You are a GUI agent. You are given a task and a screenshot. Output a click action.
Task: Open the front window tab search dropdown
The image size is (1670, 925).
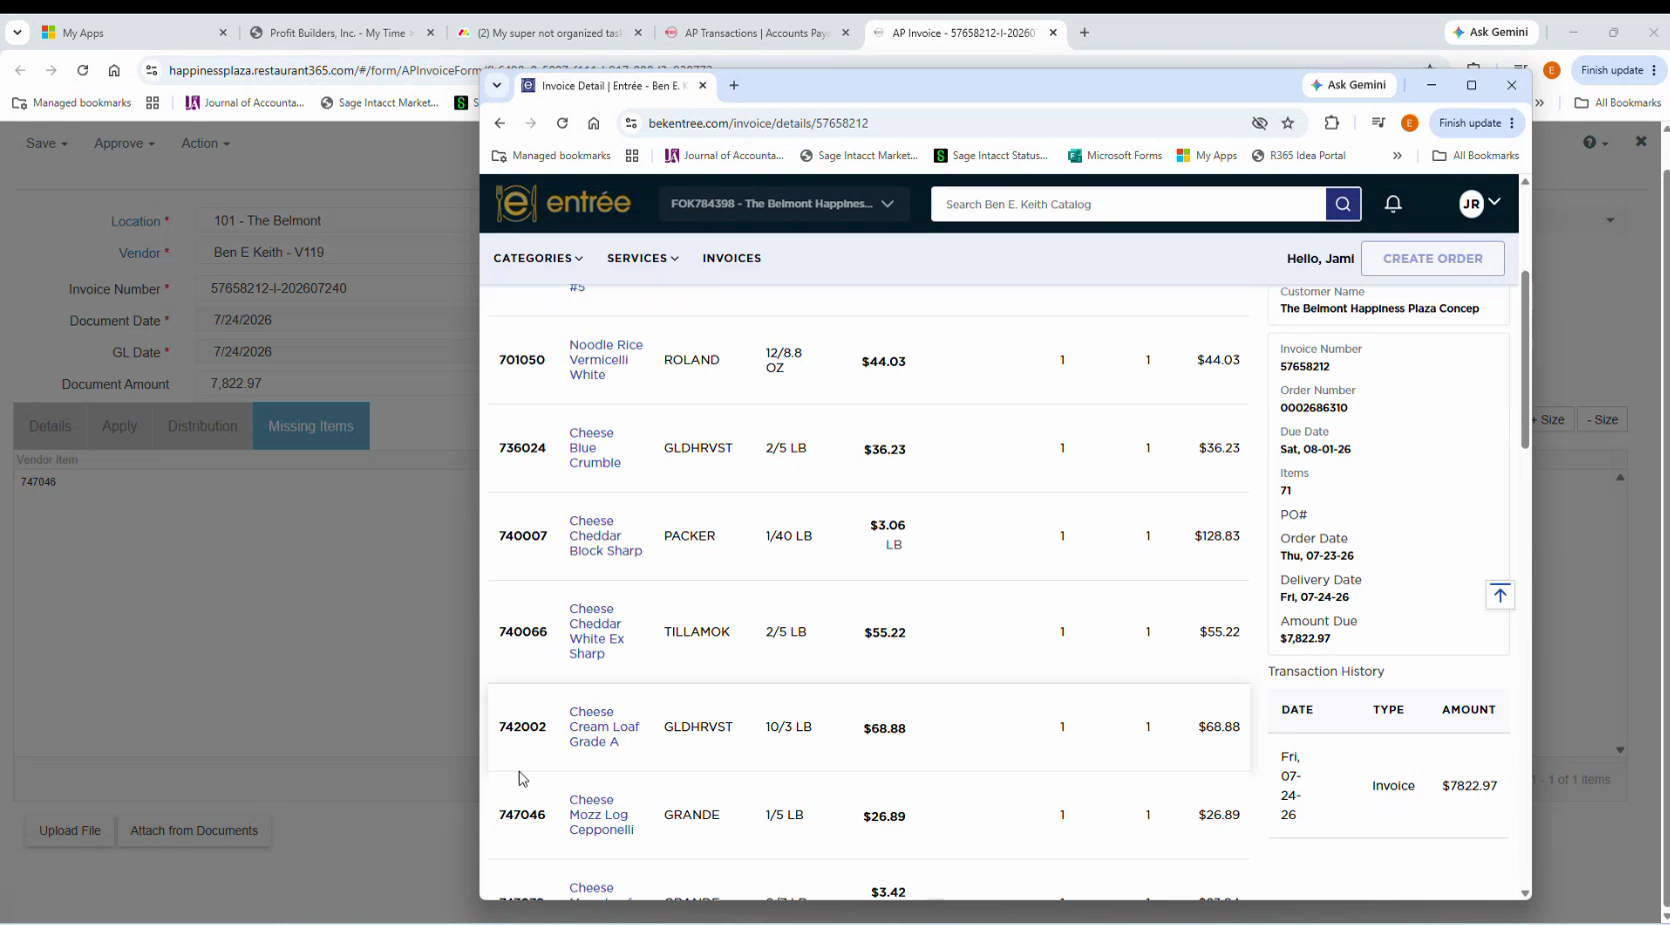pyautogui.click(x=497, y=86)
